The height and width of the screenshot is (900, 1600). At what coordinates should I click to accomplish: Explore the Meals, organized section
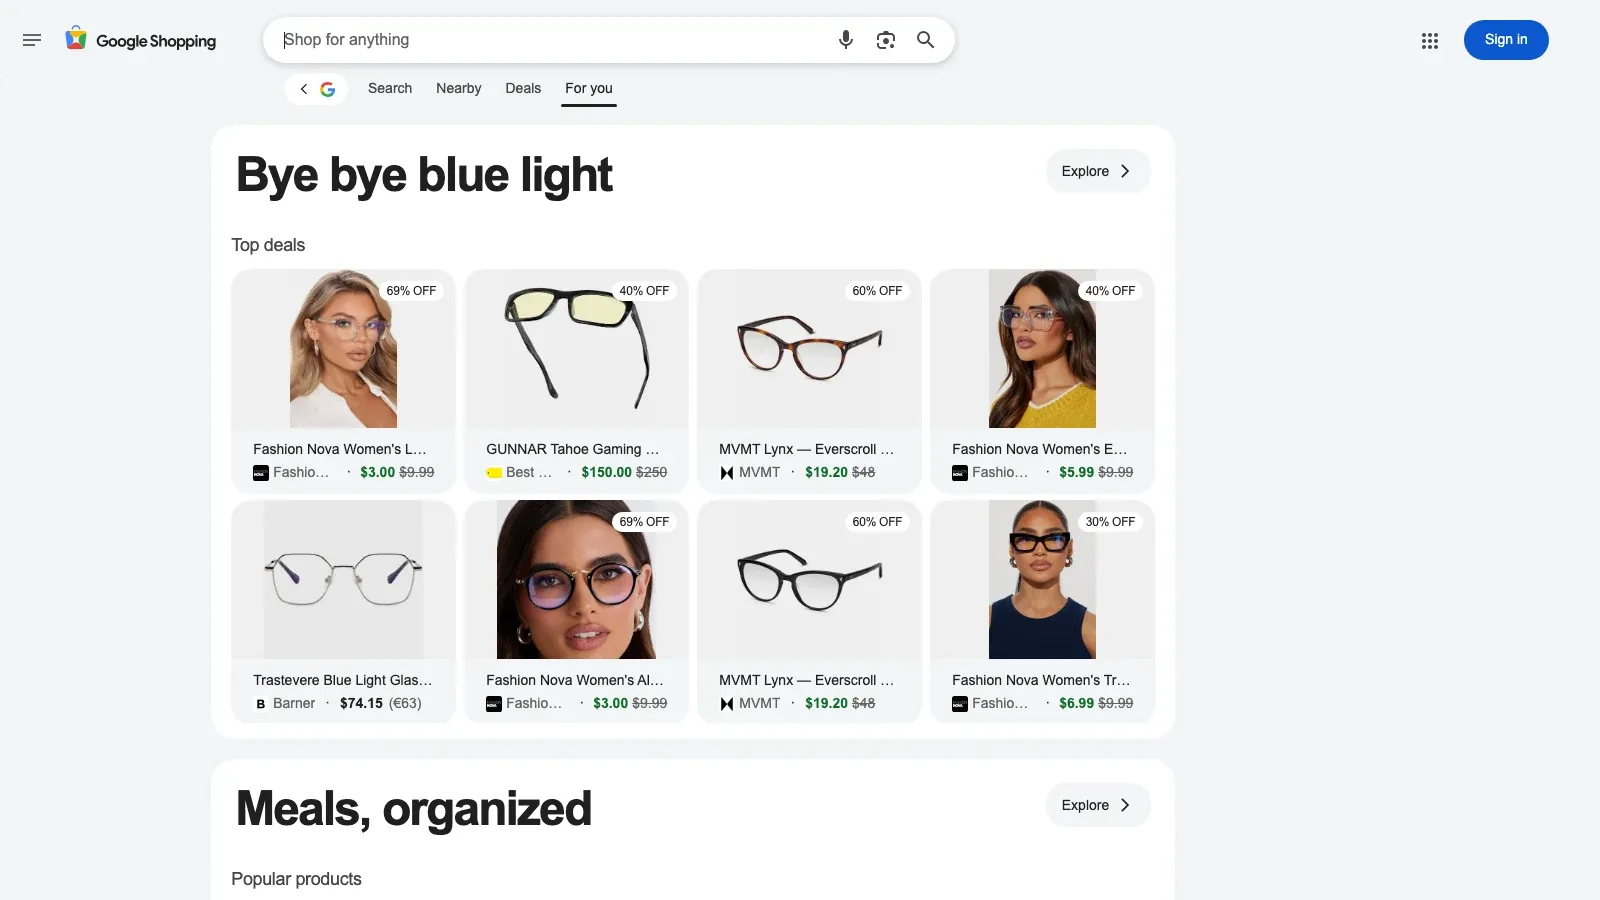(1098, 805)
